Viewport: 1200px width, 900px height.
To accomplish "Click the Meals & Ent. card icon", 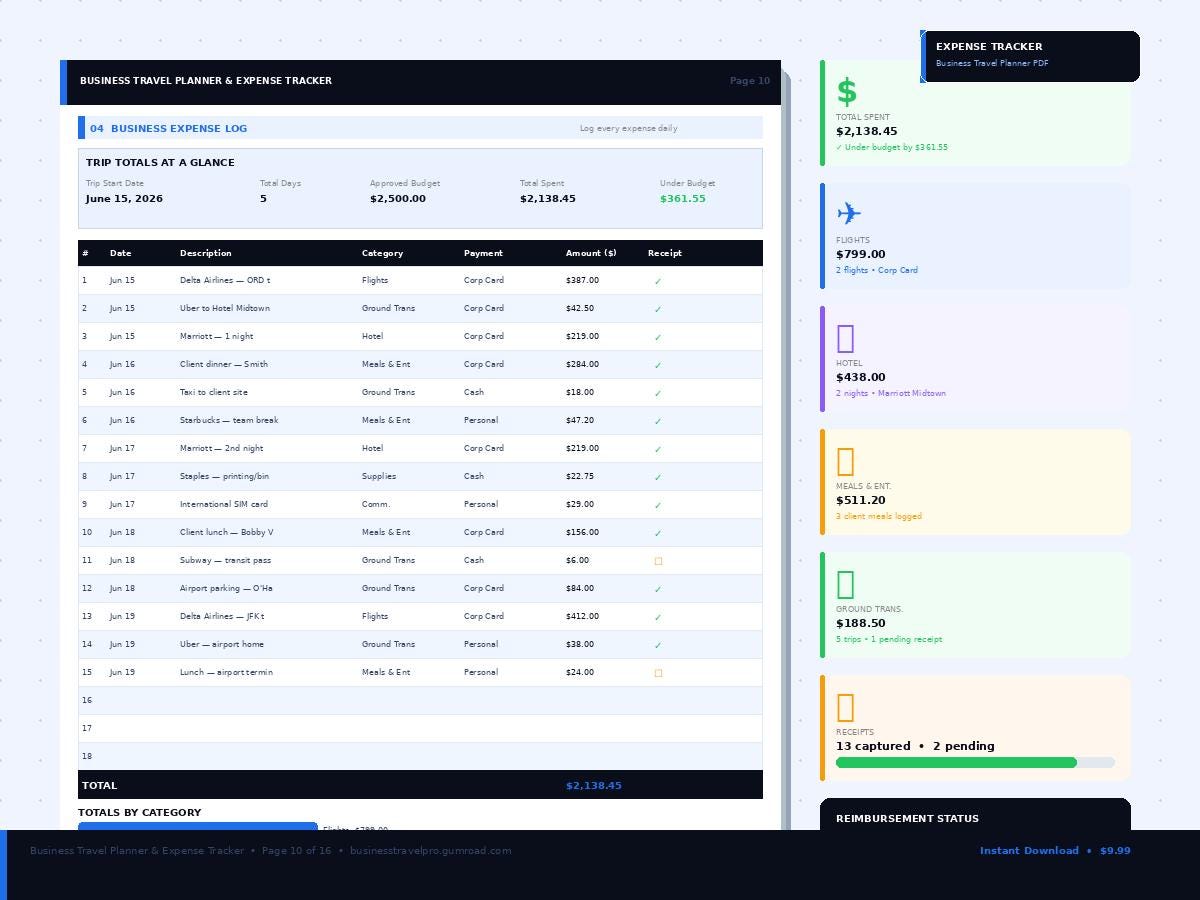I will tap(845, 461).
